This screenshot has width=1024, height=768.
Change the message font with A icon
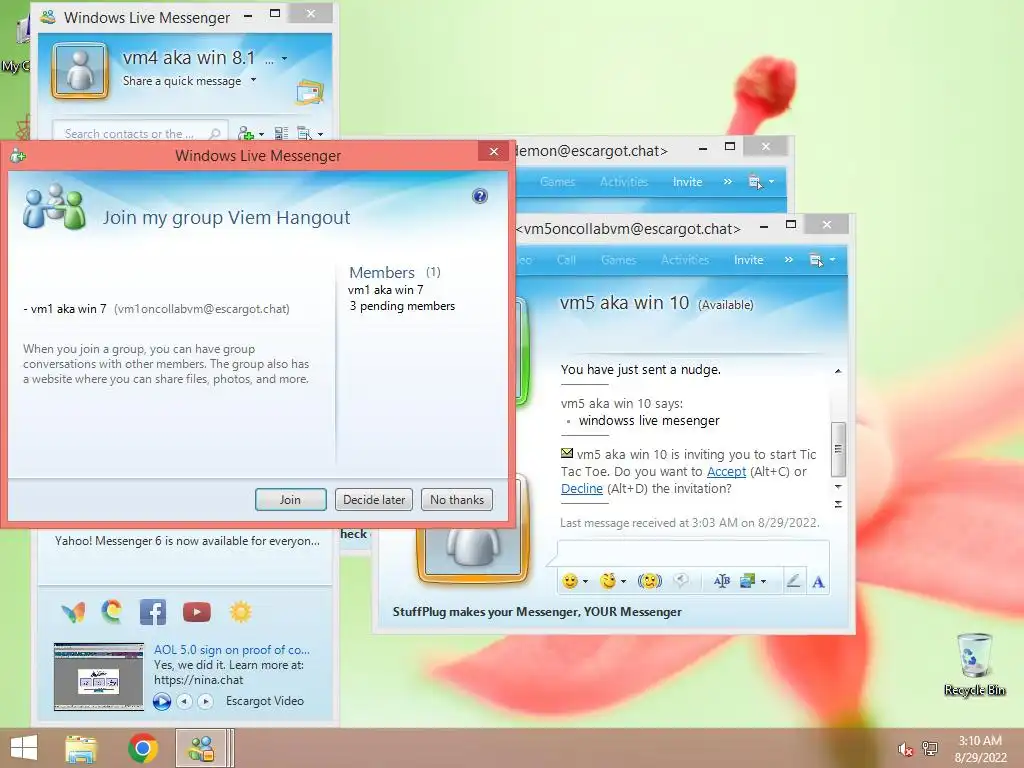818,581
